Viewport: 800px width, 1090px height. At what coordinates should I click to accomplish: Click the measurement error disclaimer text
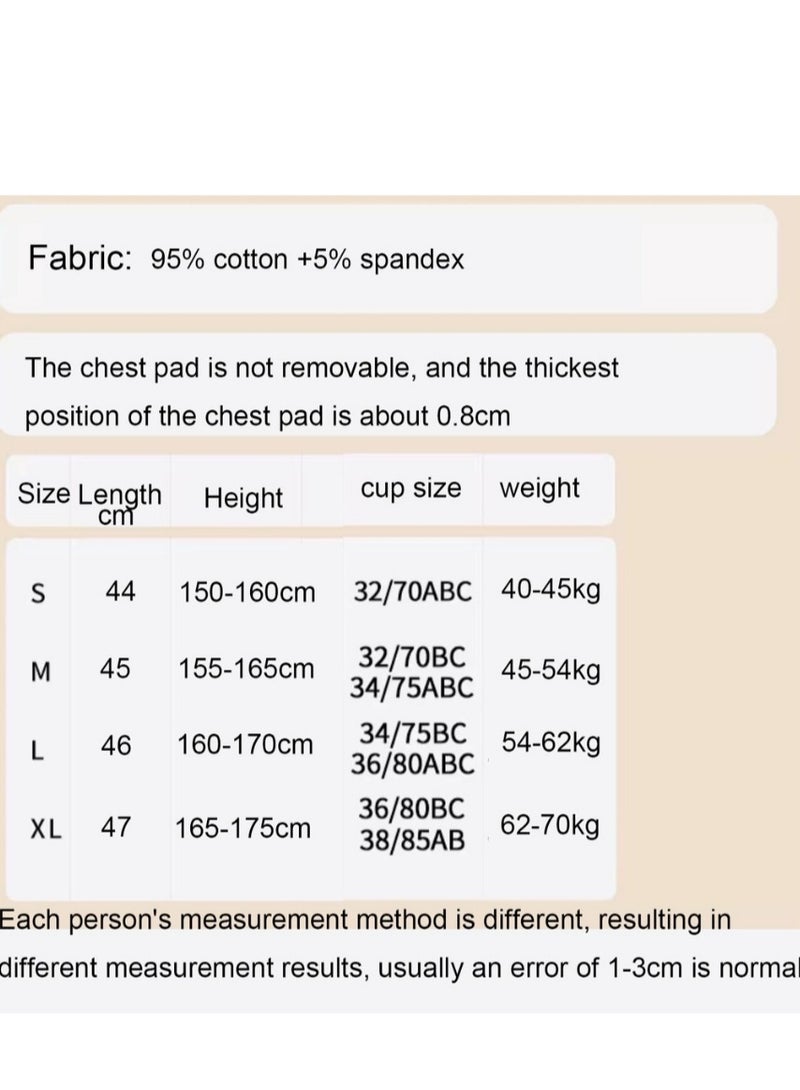click(x=400, y=943)
